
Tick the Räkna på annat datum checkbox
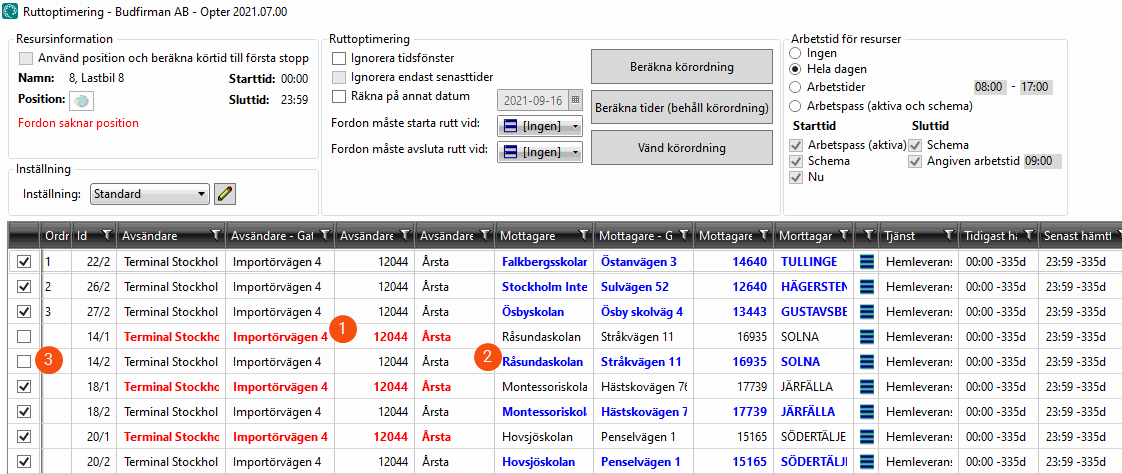pyautogui.click(x=339, y=96)
